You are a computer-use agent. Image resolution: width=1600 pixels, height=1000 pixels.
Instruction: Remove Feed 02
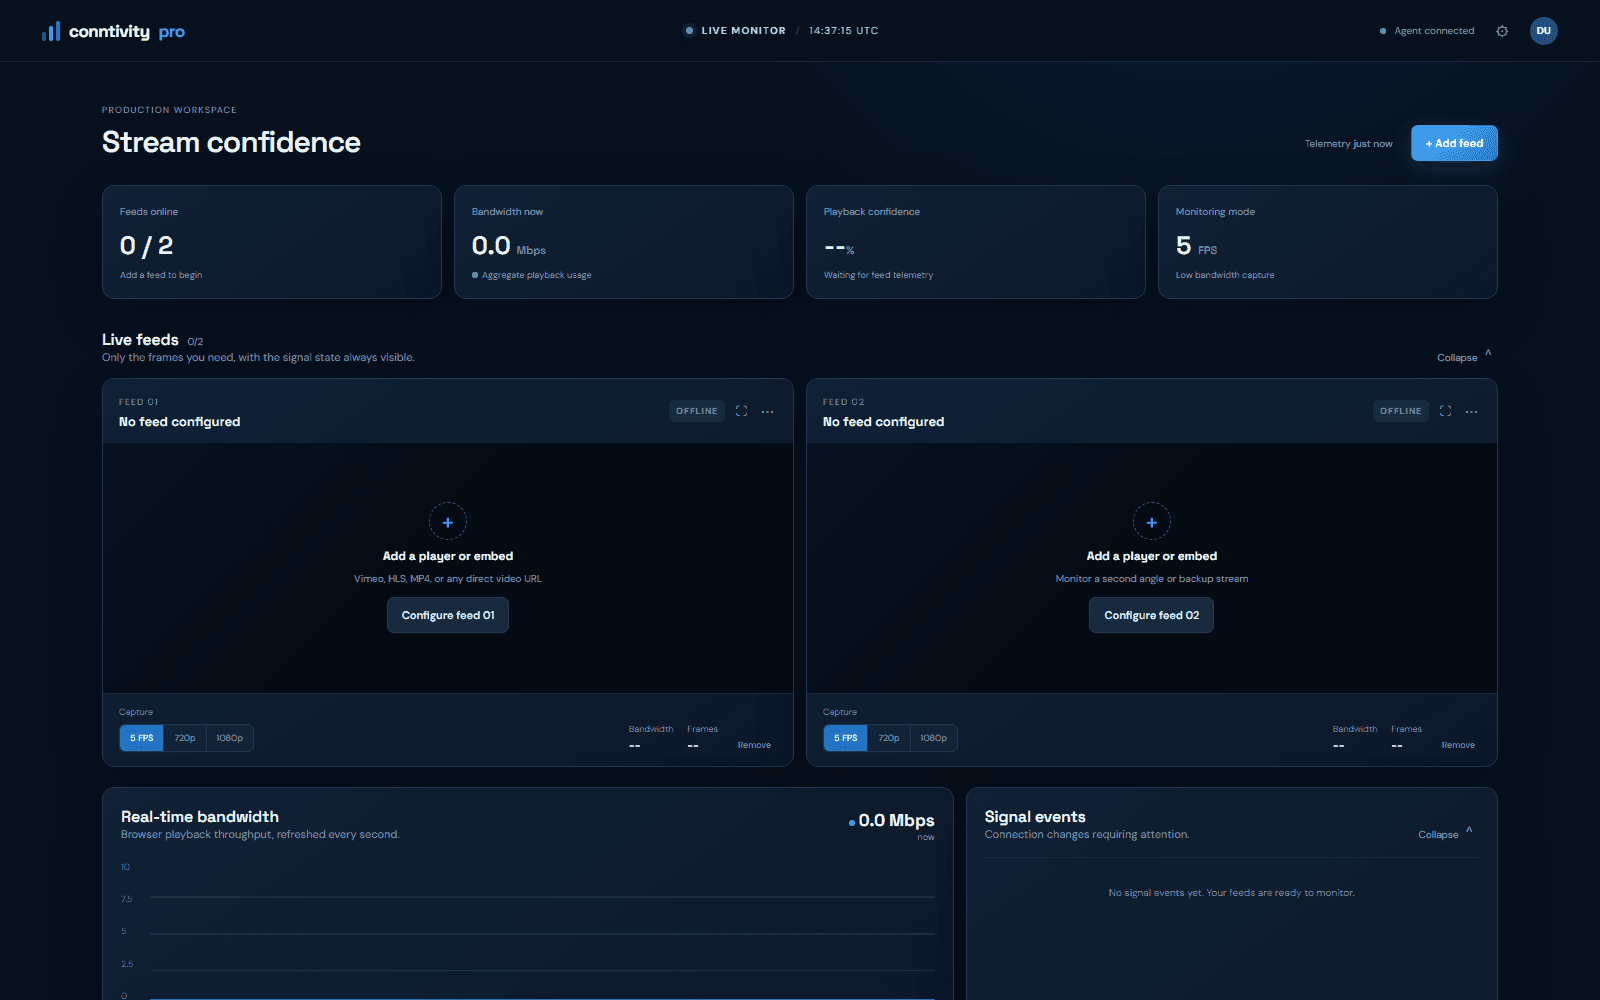[1458, 745]
